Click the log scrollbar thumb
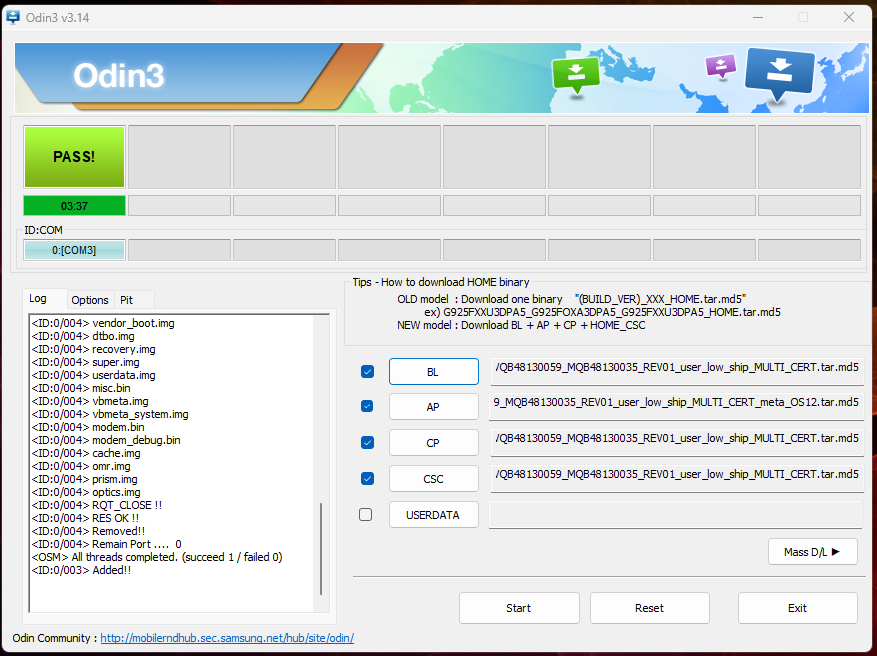Viewport: 877px width, 656px height. click(x=321, y=549)
